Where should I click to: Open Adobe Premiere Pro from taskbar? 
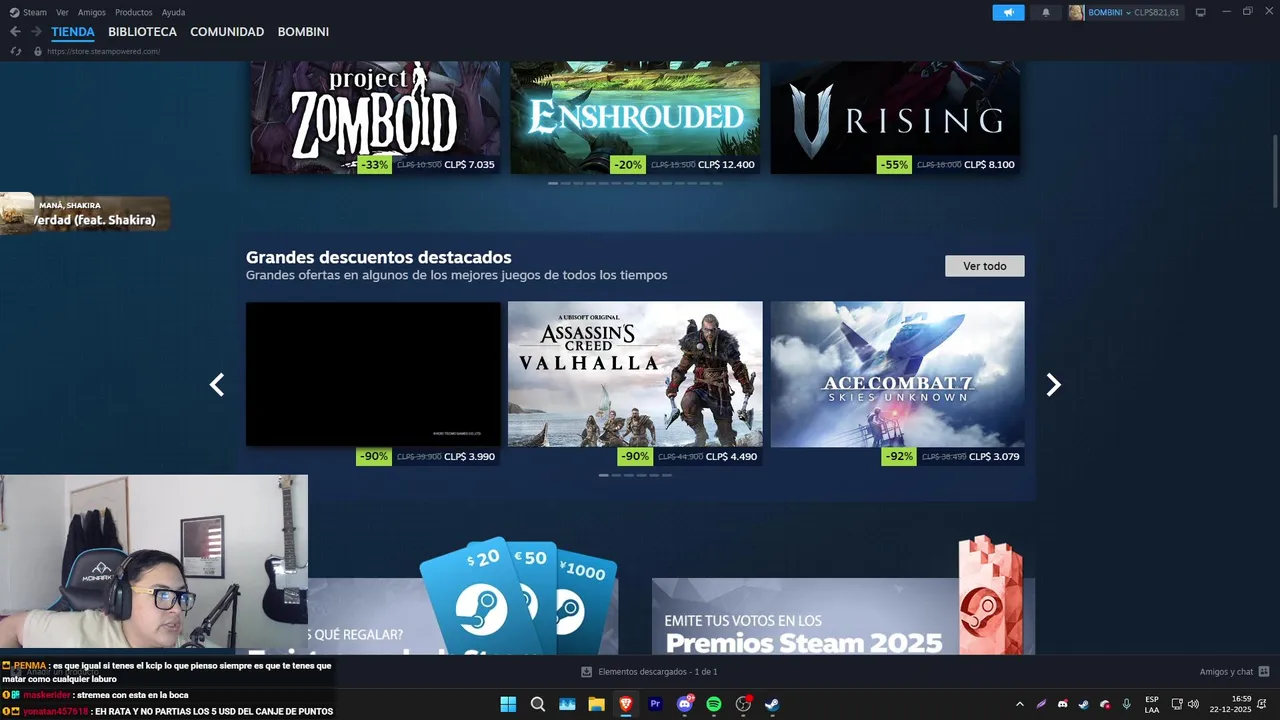(x=655, y=704)
